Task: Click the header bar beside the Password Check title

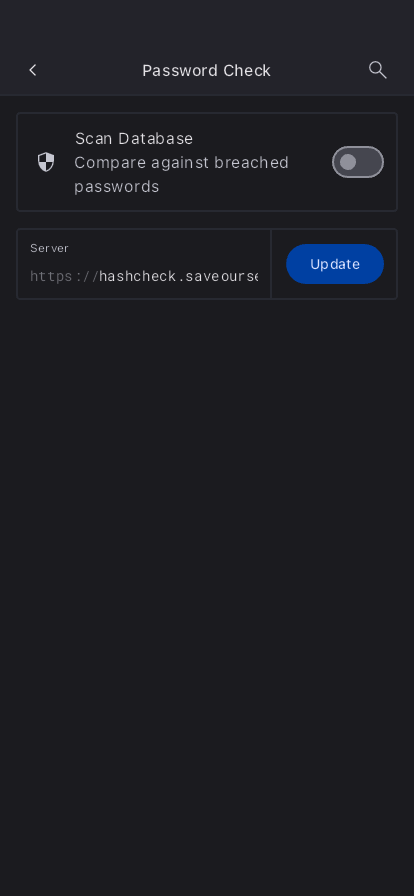Action: click(320, 70)
